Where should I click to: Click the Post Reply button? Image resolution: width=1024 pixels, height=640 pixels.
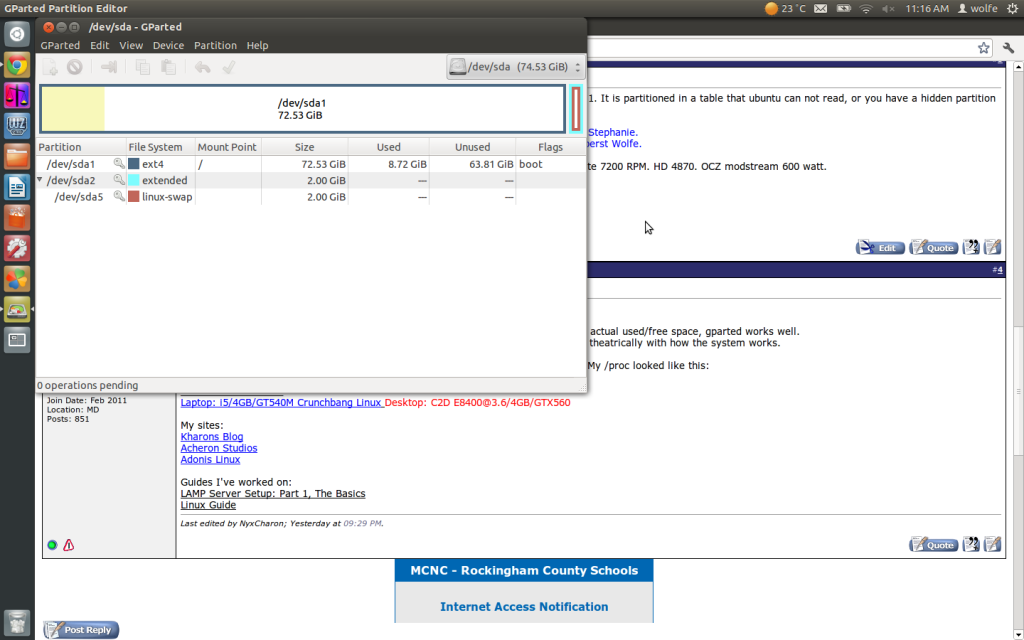[79, 629]
